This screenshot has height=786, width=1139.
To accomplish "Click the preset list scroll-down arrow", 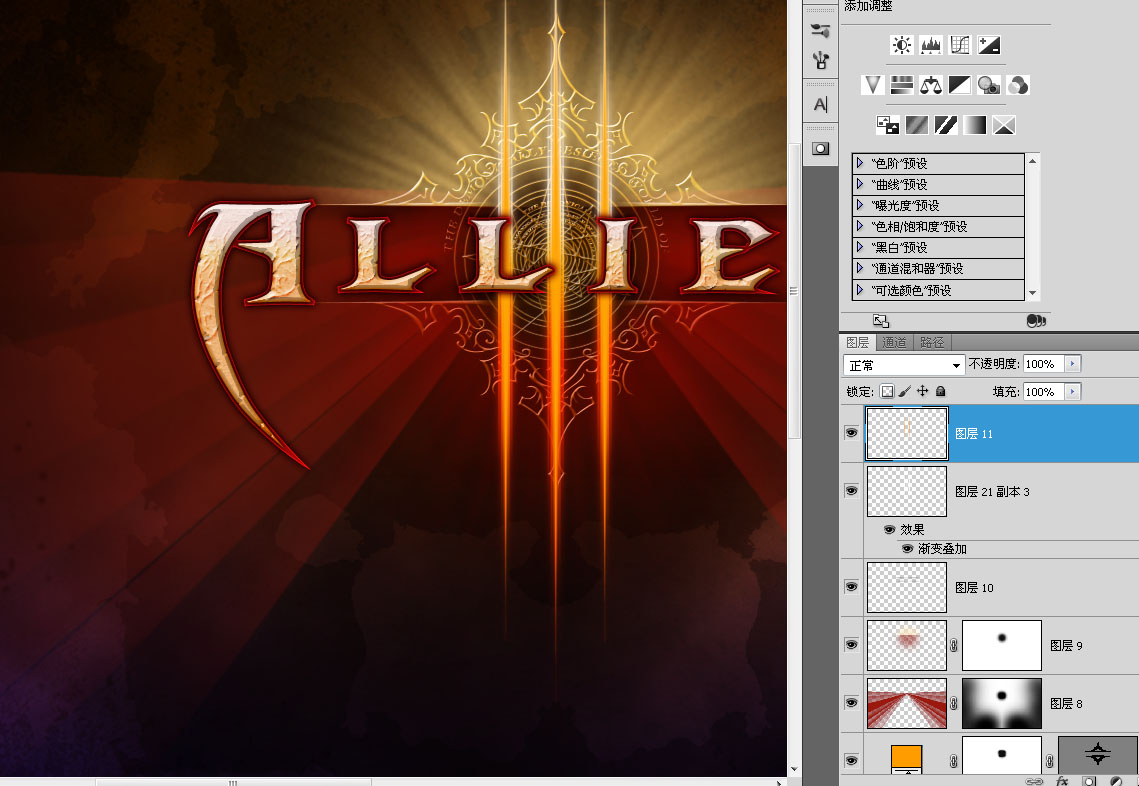I will [x=1032, y=293].
